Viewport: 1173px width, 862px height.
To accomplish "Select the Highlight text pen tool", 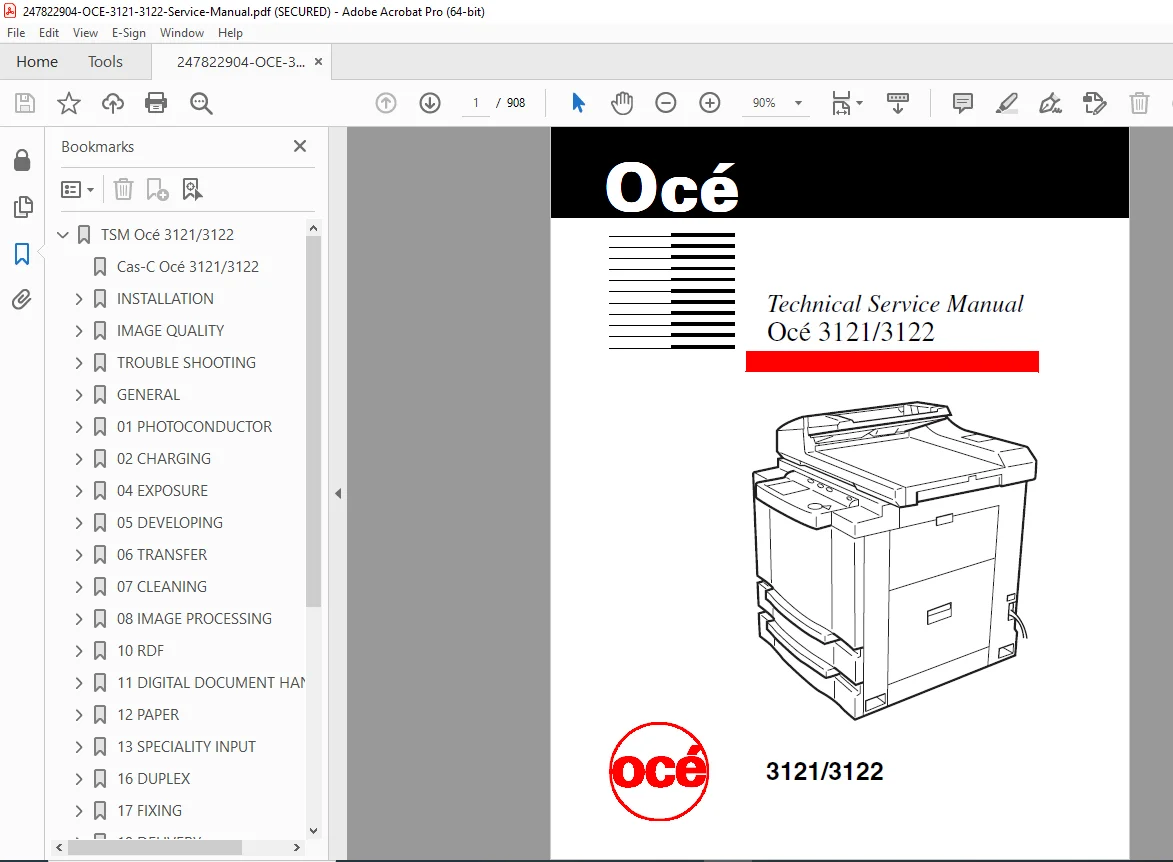I will point(1007,103).
